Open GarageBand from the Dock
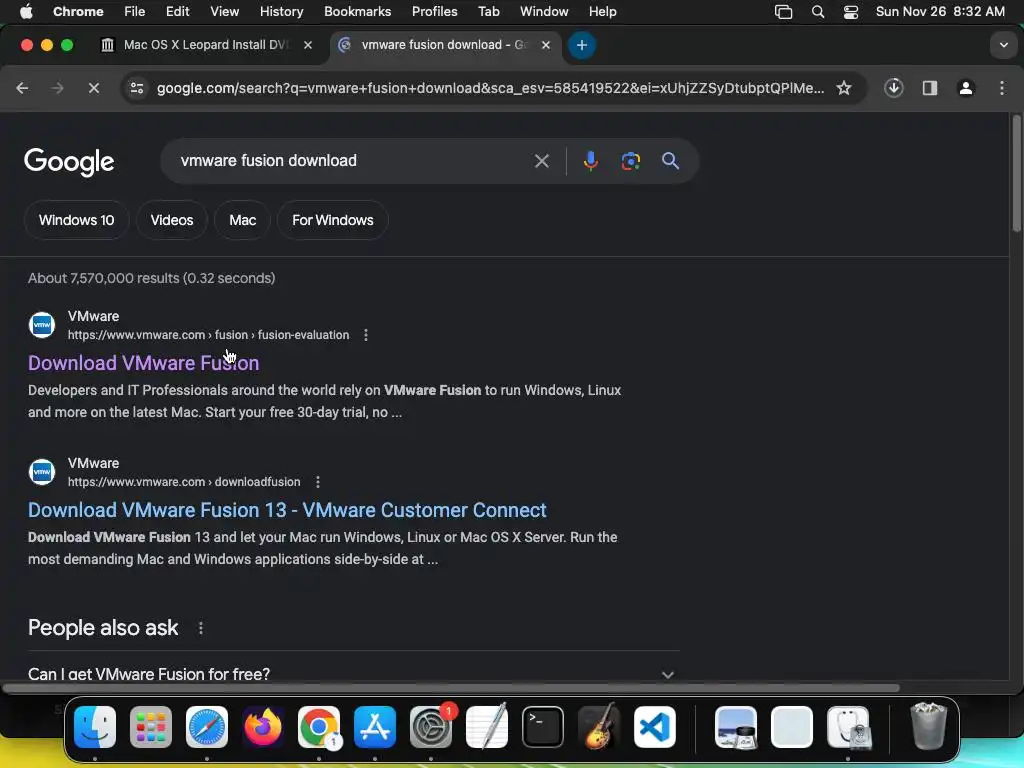Viewport: 1024px width, 768px height. point(599,727)
